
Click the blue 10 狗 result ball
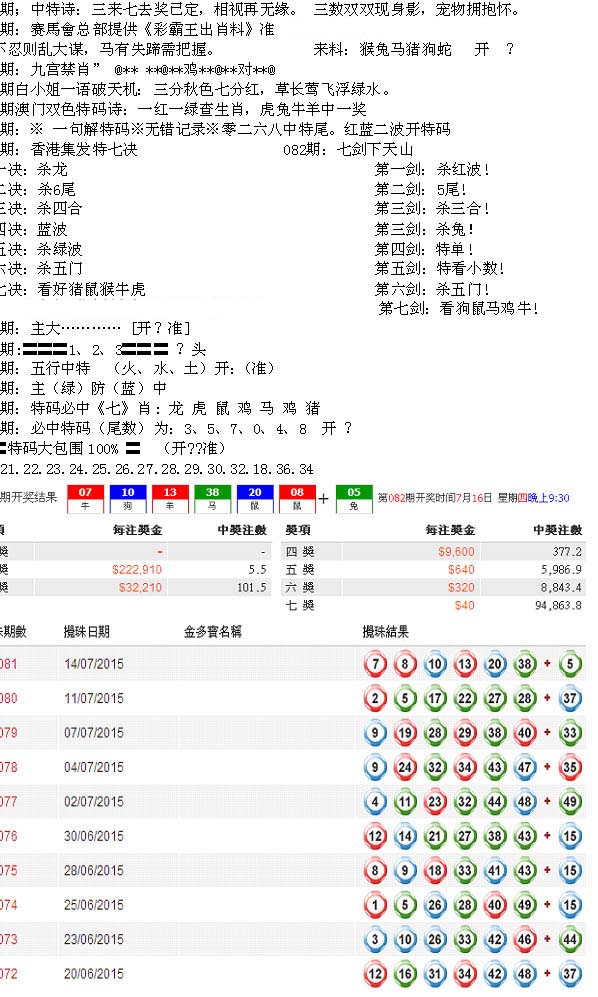[x=127, y=498]
